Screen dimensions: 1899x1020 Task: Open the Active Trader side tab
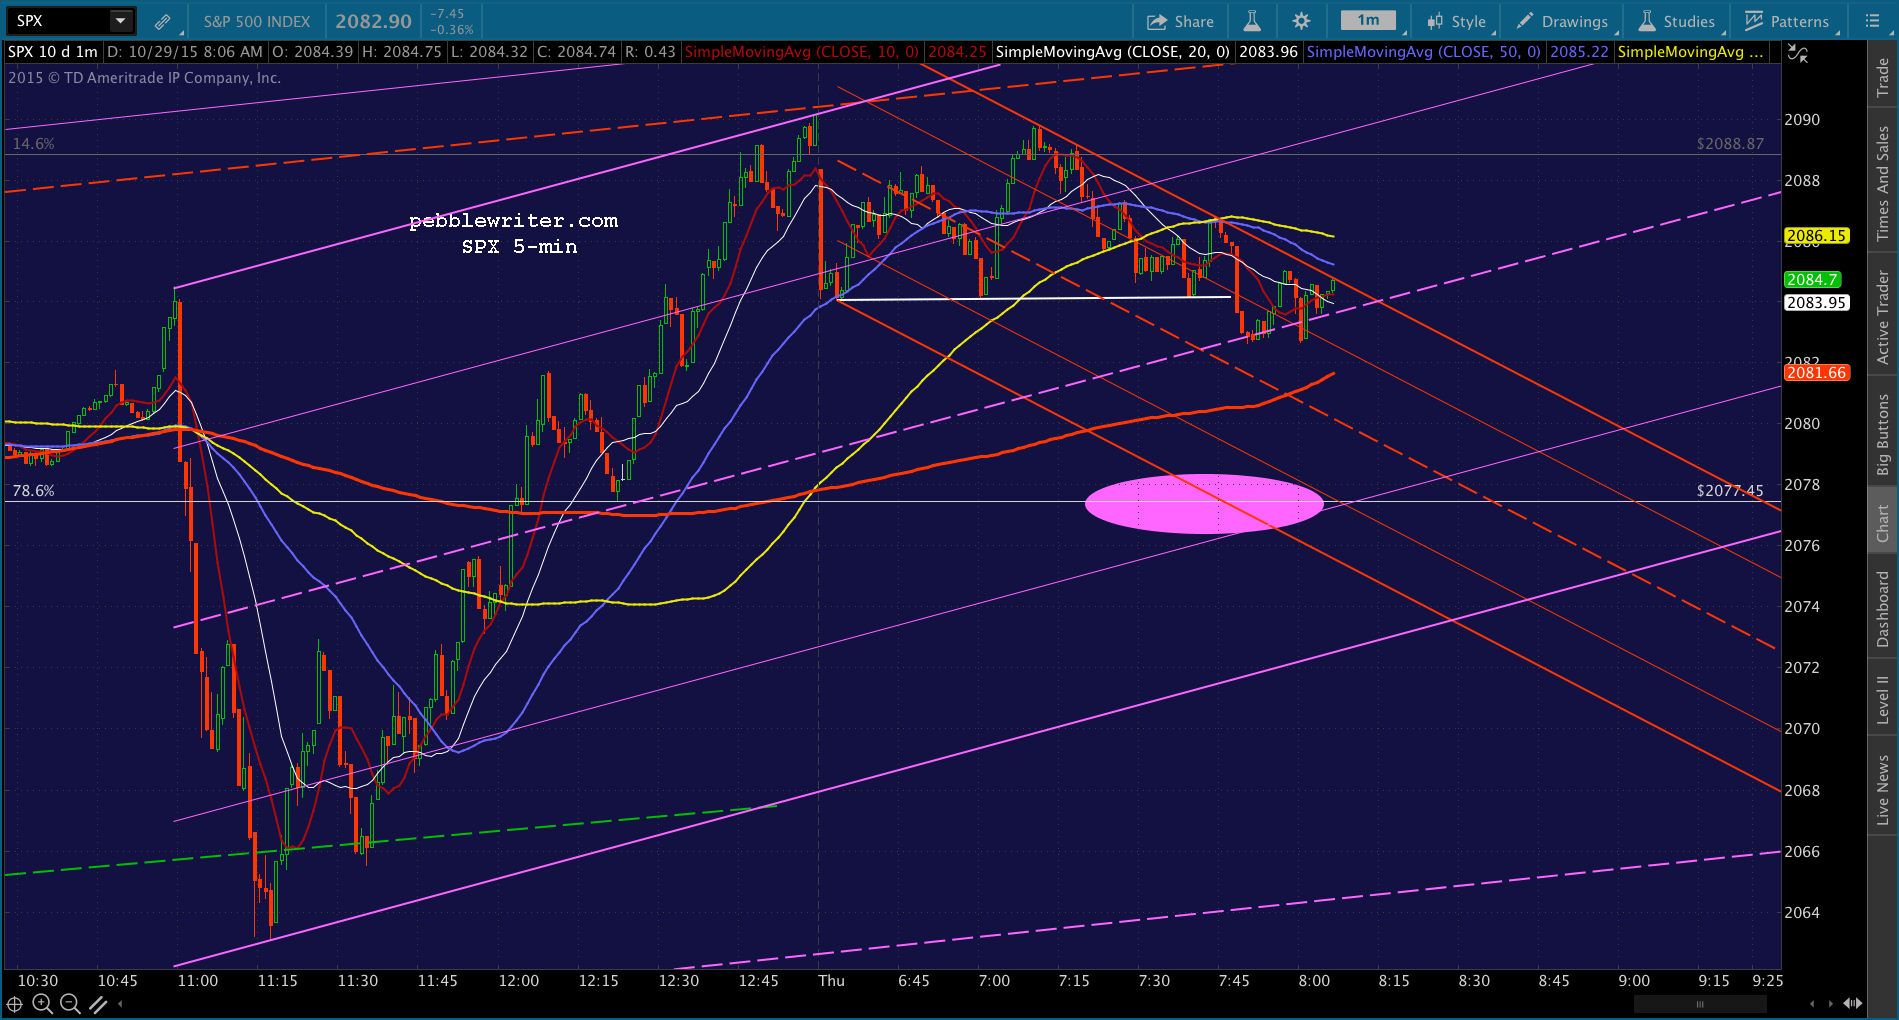tap(1883, 317)
